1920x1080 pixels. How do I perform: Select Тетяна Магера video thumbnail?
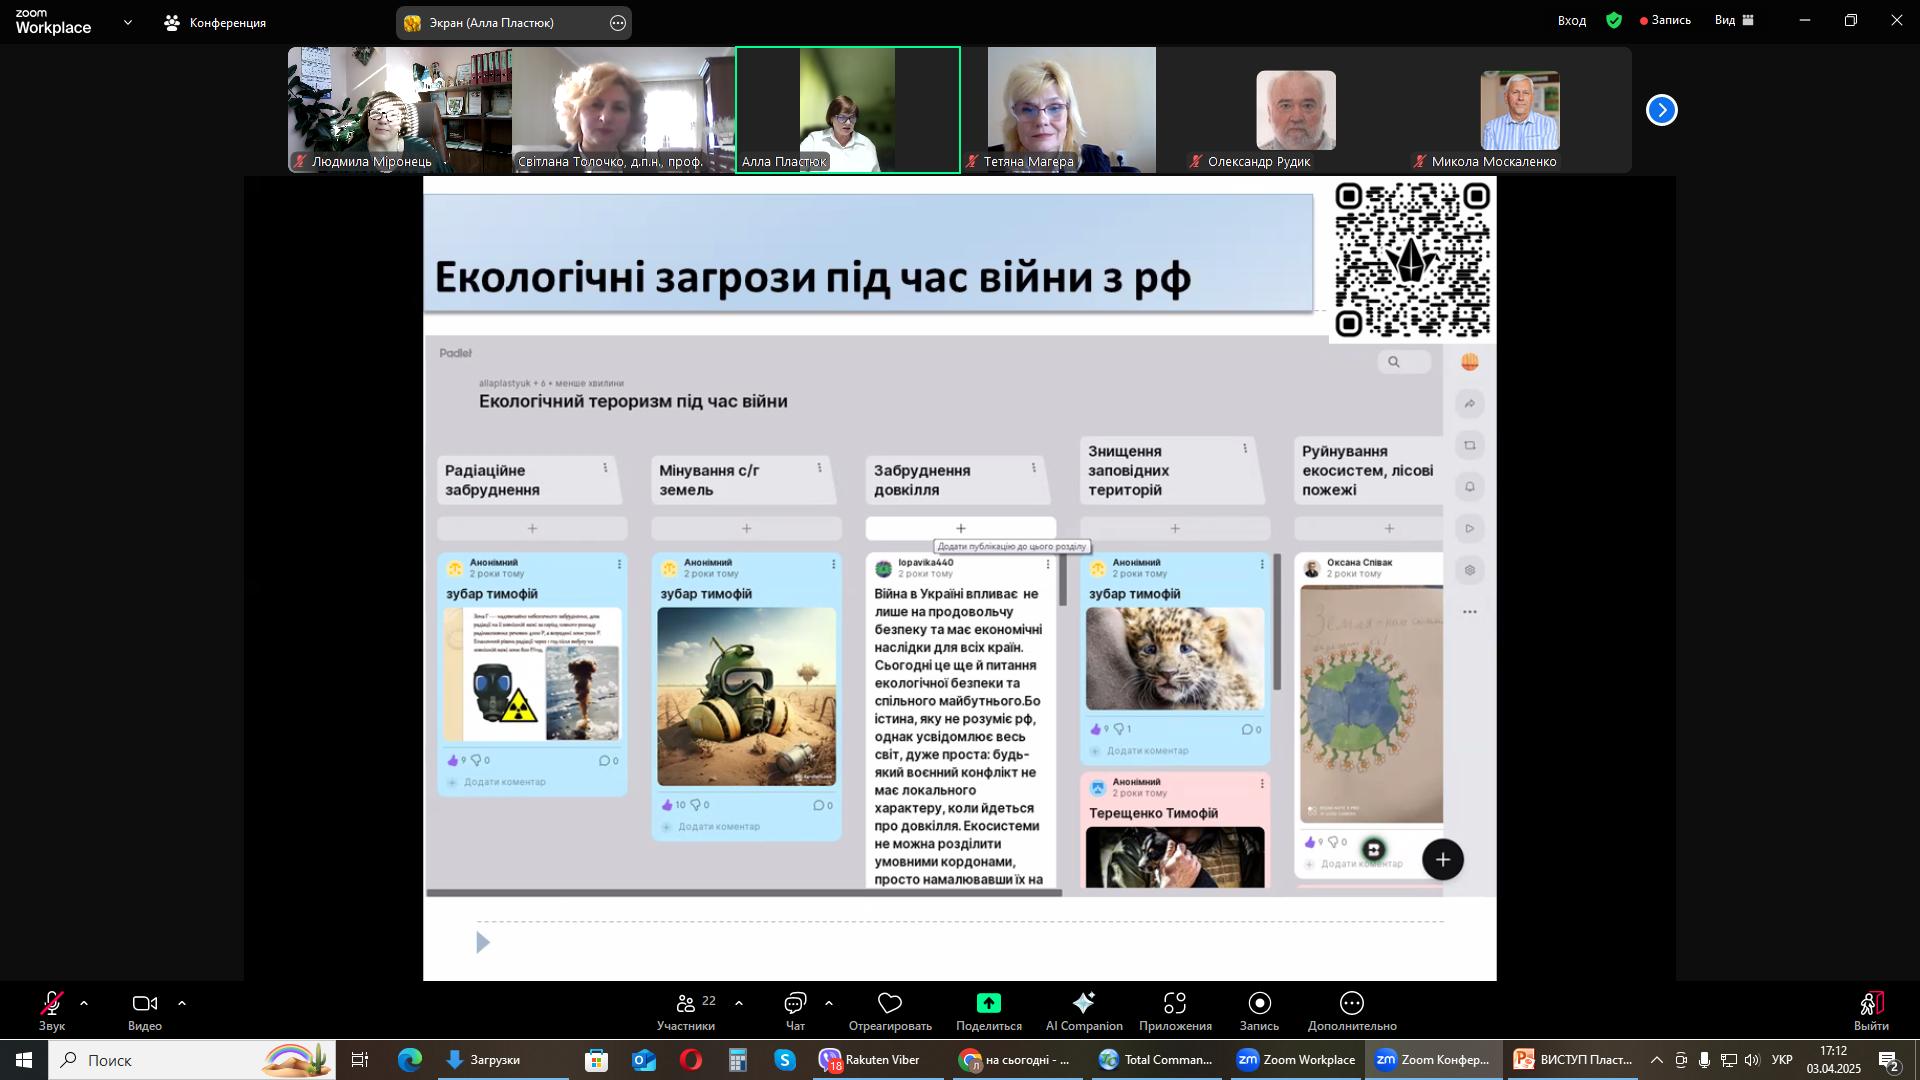coord(1071,110)
